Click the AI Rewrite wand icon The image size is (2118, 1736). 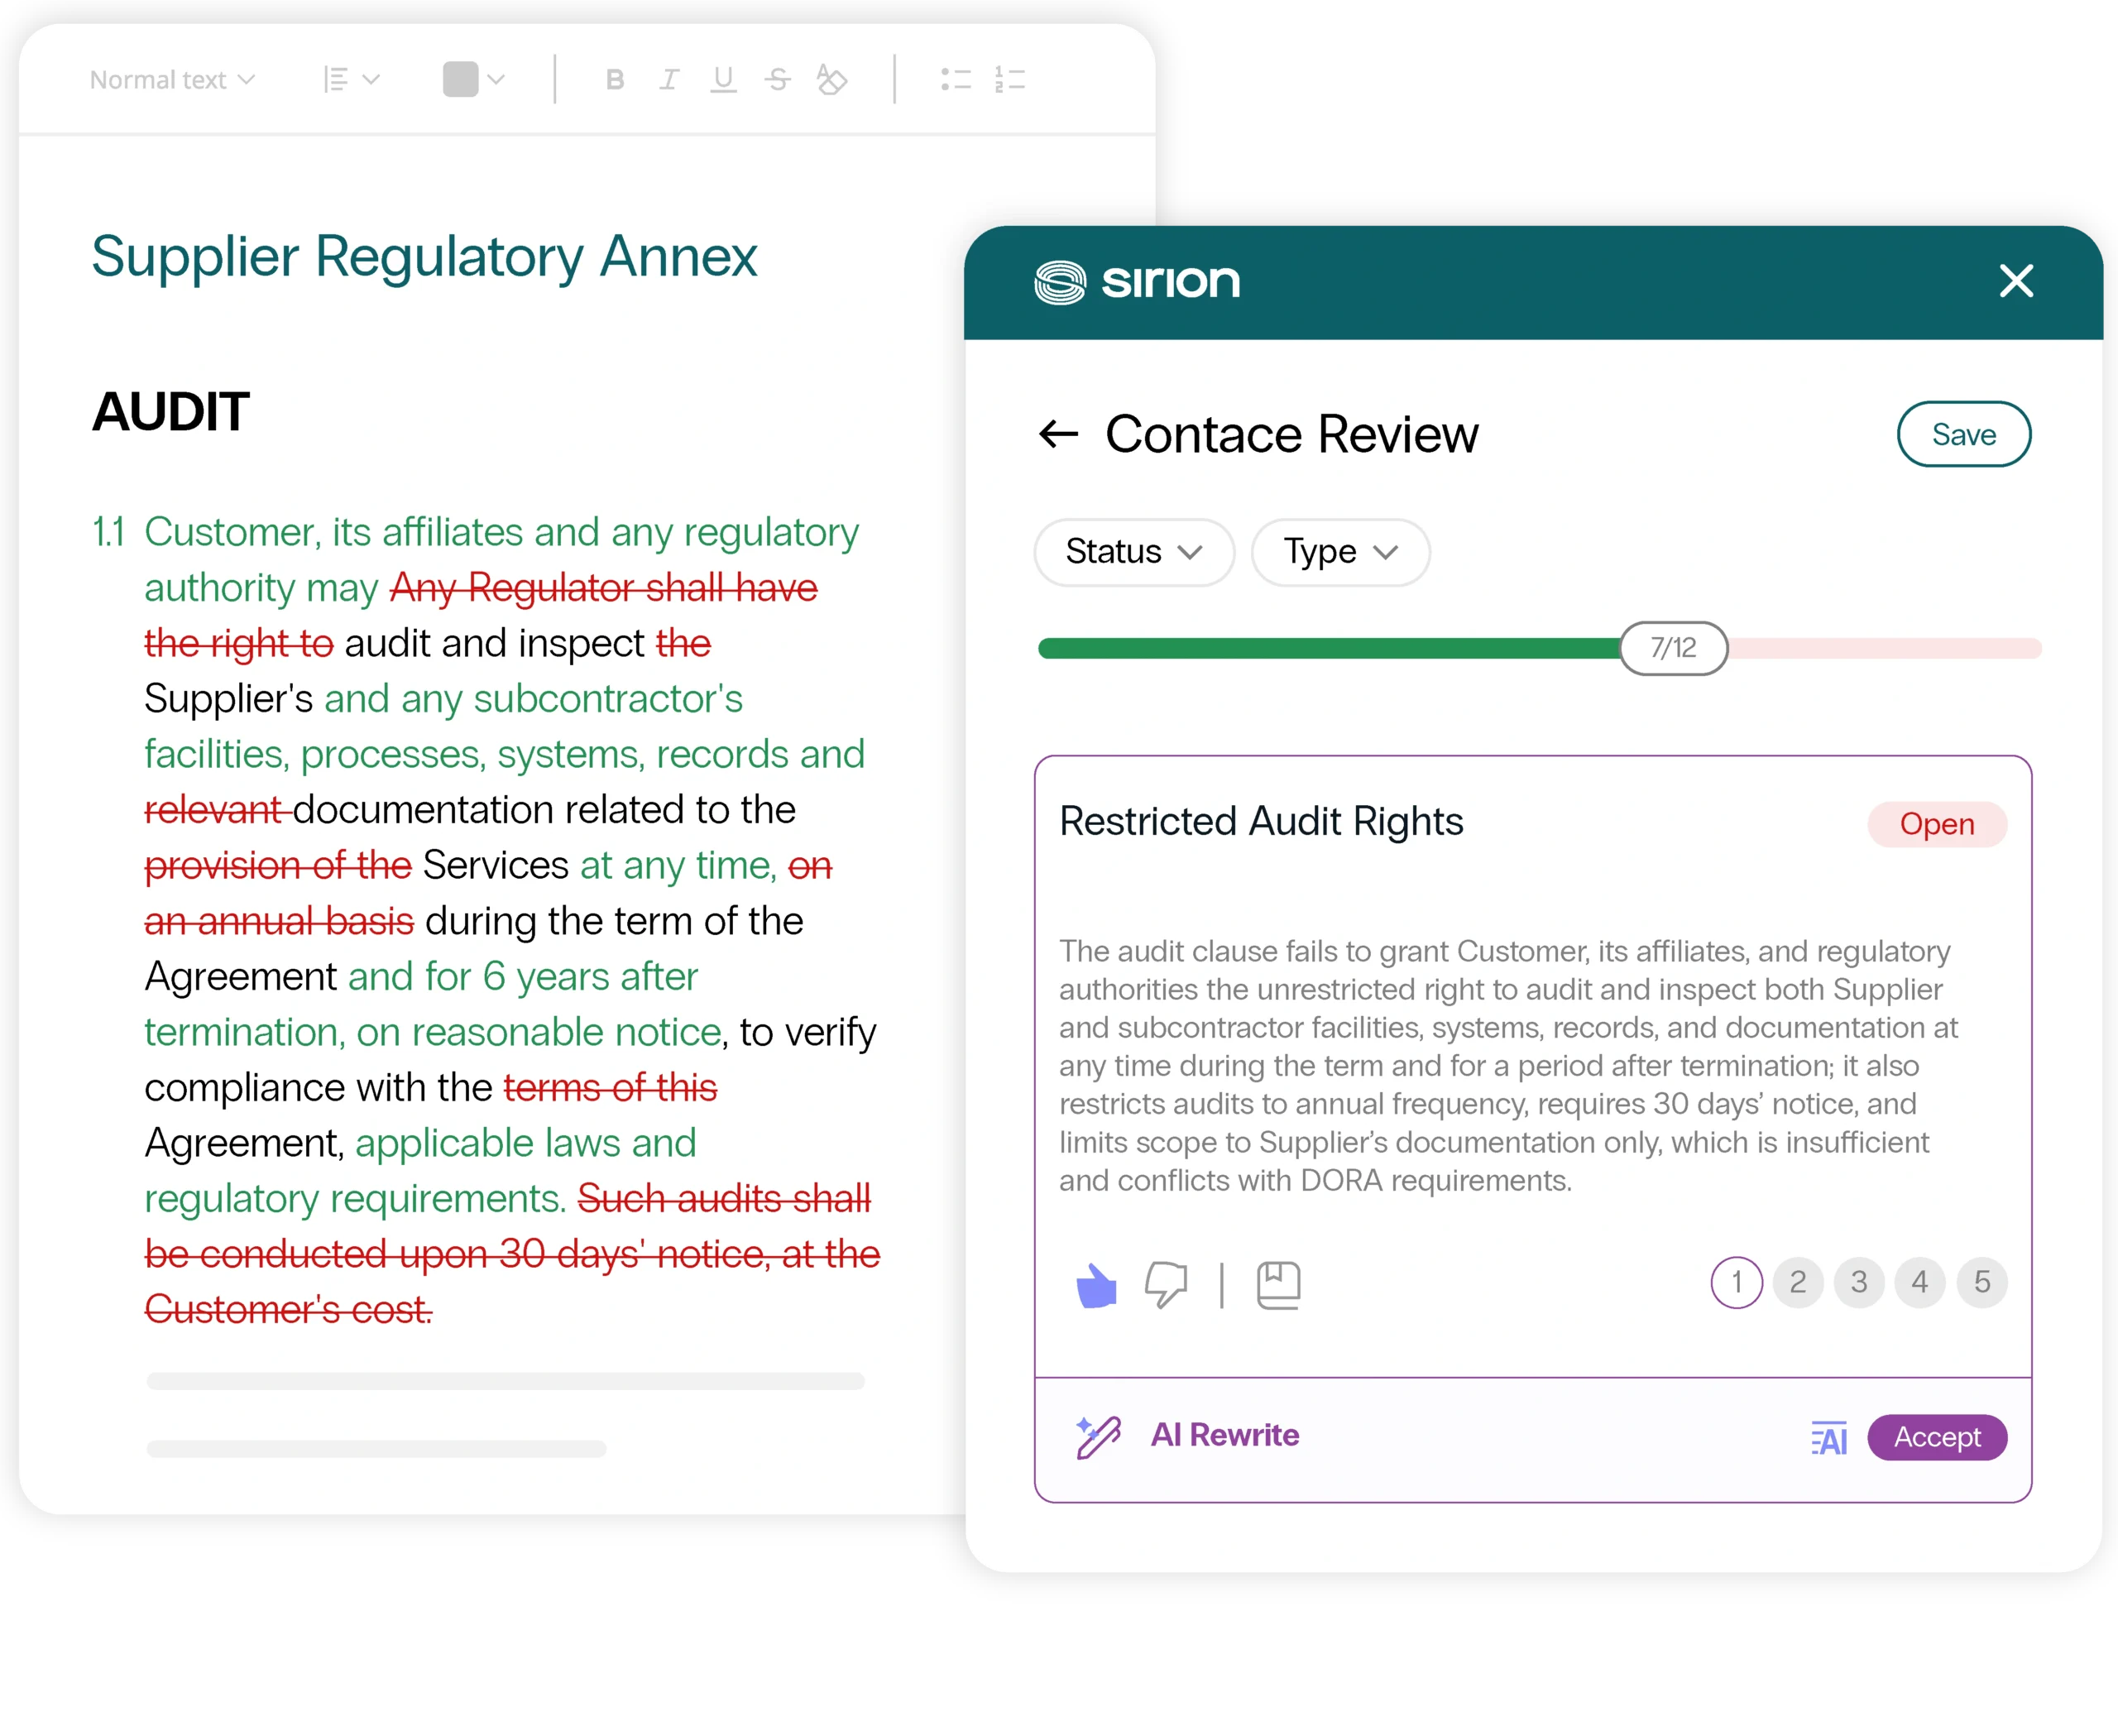(x=1098, y=1437)
